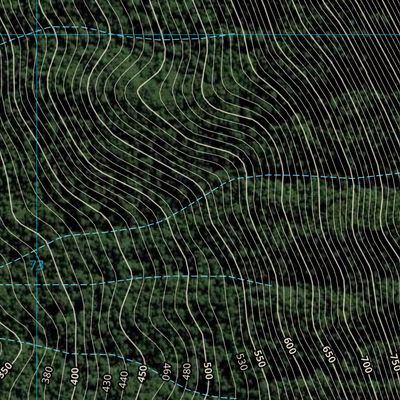Screen dimensions: 400x400
Task: Click the 600 contour elevation label
Action: 290,346
